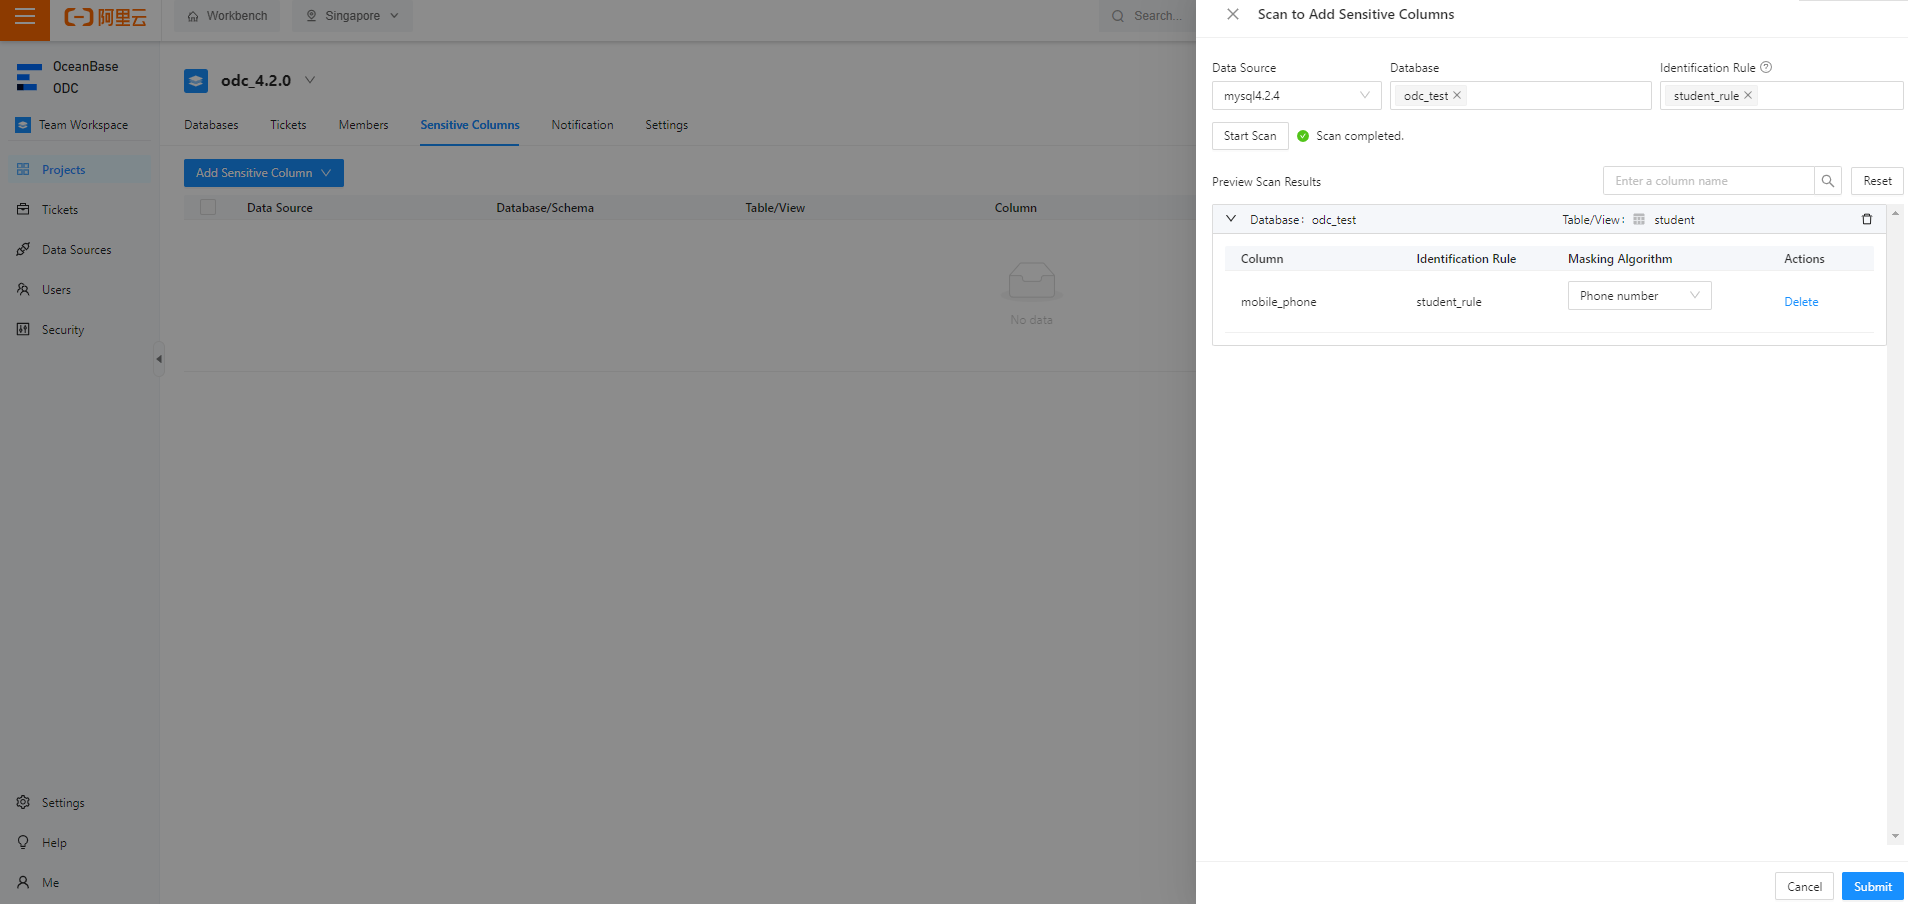Remove the student_rule tag
This screenshot has height=904, width=1908.
tap(1748, 95)
